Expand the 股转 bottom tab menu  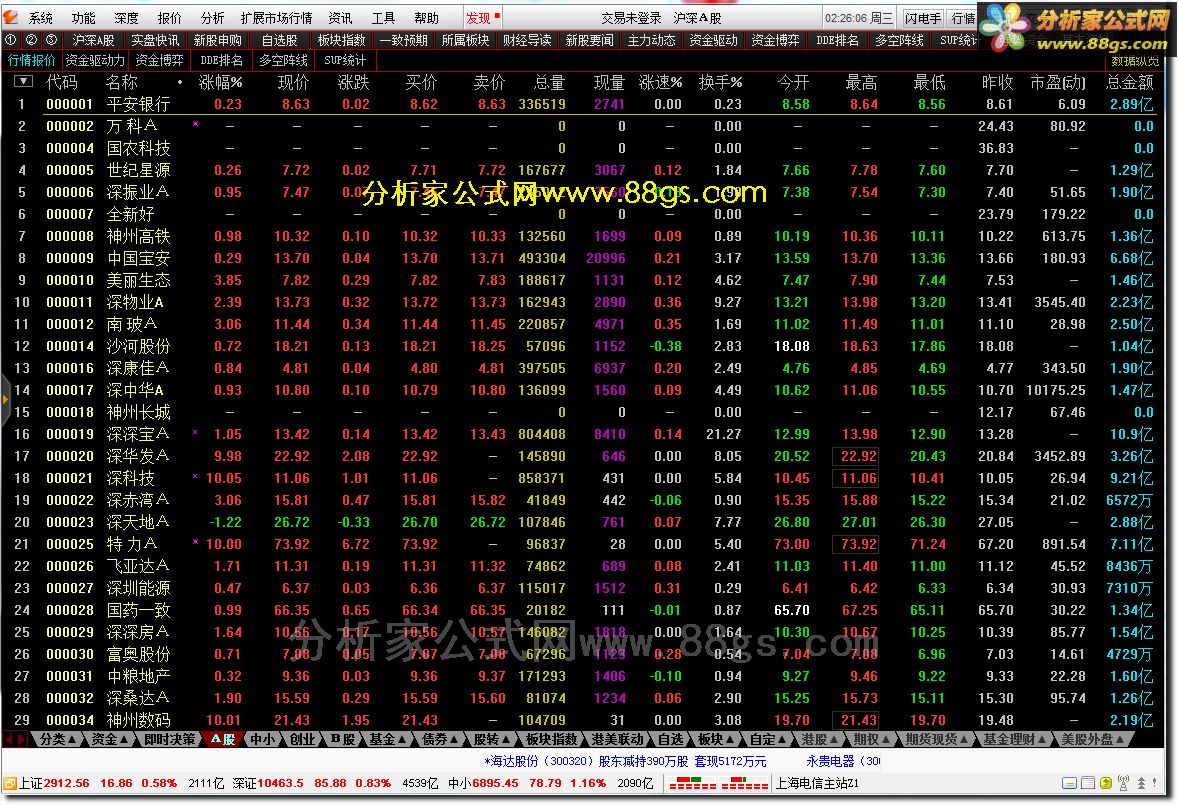(493, 740)
